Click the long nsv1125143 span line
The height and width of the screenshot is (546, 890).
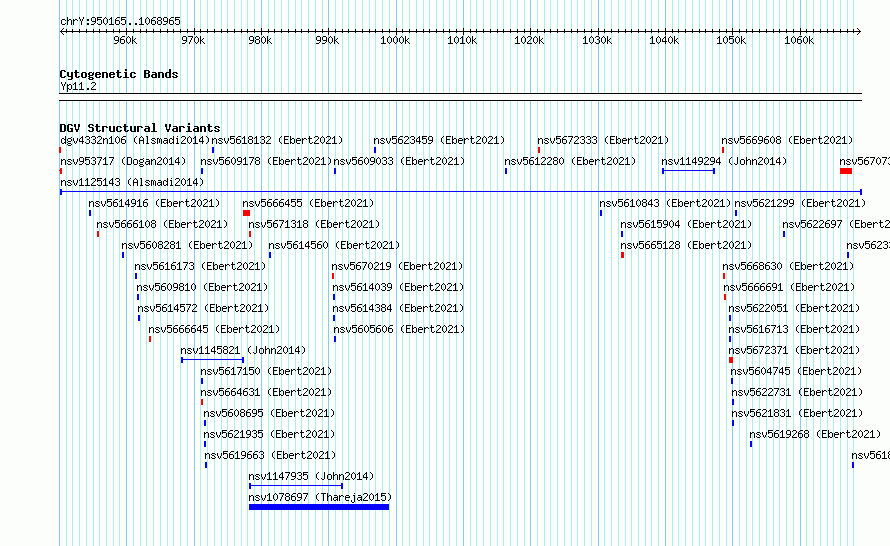[461, 192]
